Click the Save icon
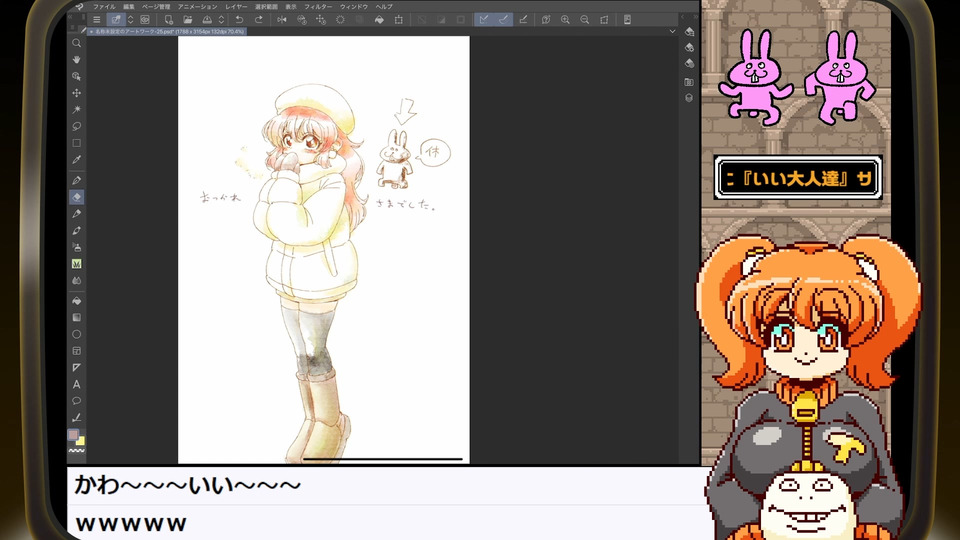This screenshot has width=960, height=540. pos(207,20)
